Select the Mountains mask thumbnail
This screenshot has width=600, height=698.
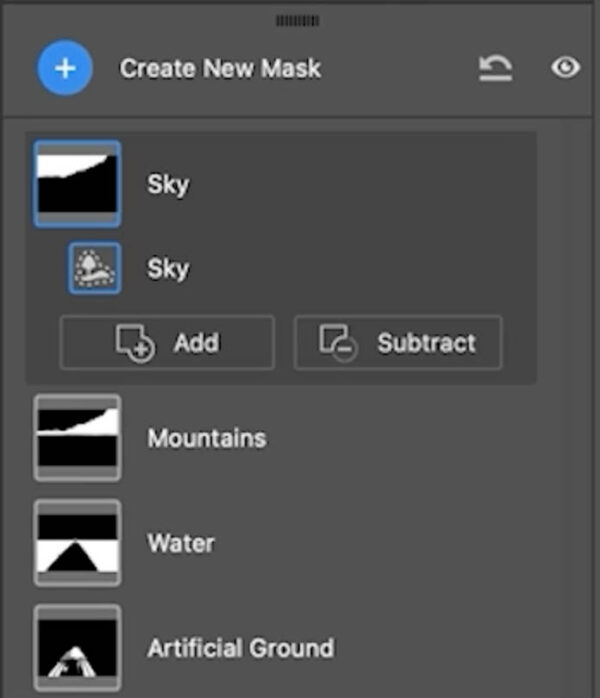point(77,438)
